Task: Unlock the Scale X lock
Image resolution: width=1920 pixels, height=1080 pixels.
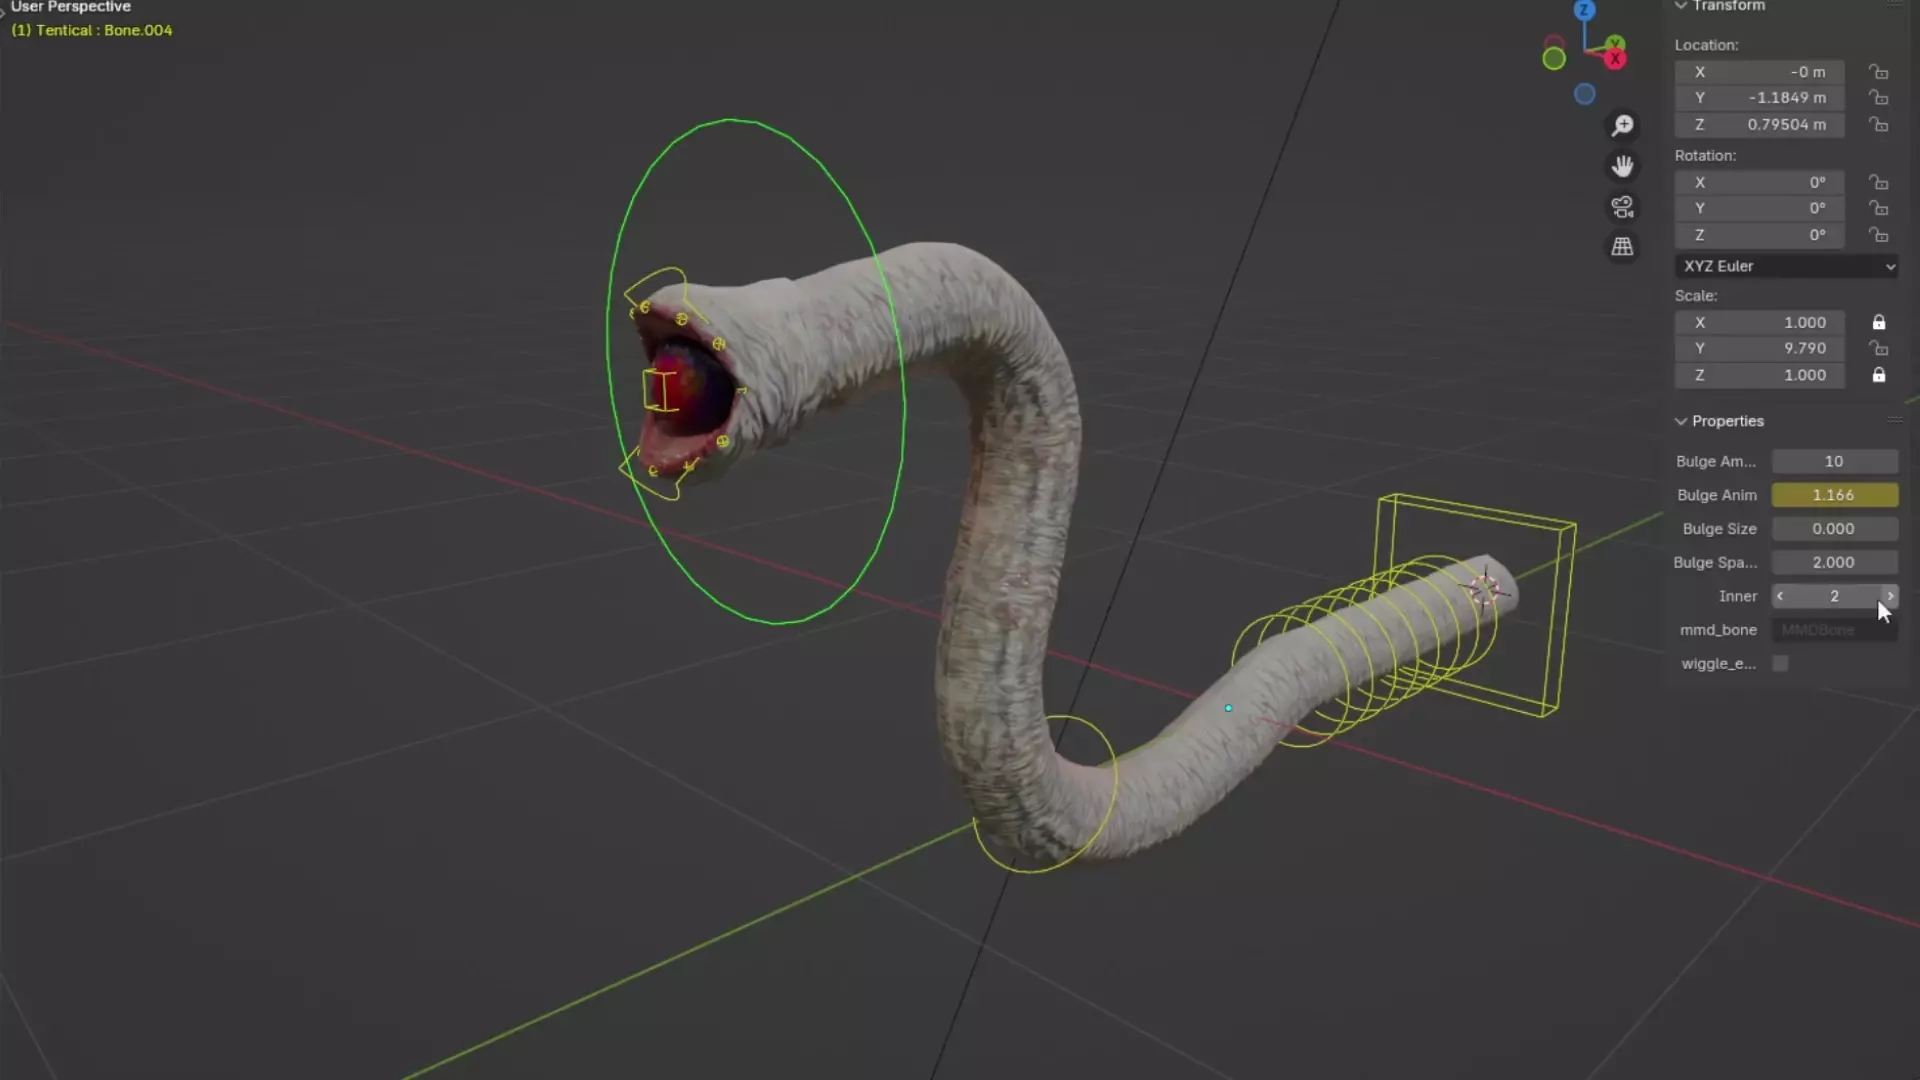Action: [x=1879, y=323]
